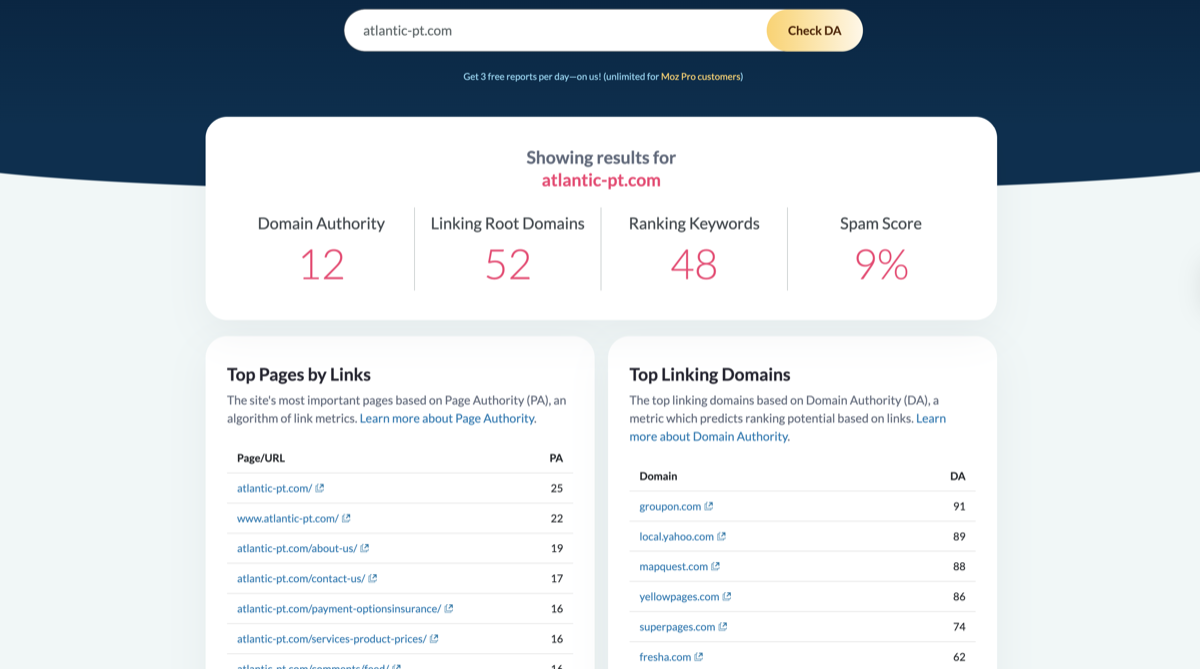The width and height of the screenshot is (1200, 669).
Task: Click external icon beside payment-optionsinsurance URL
Action: coord(449,608)
